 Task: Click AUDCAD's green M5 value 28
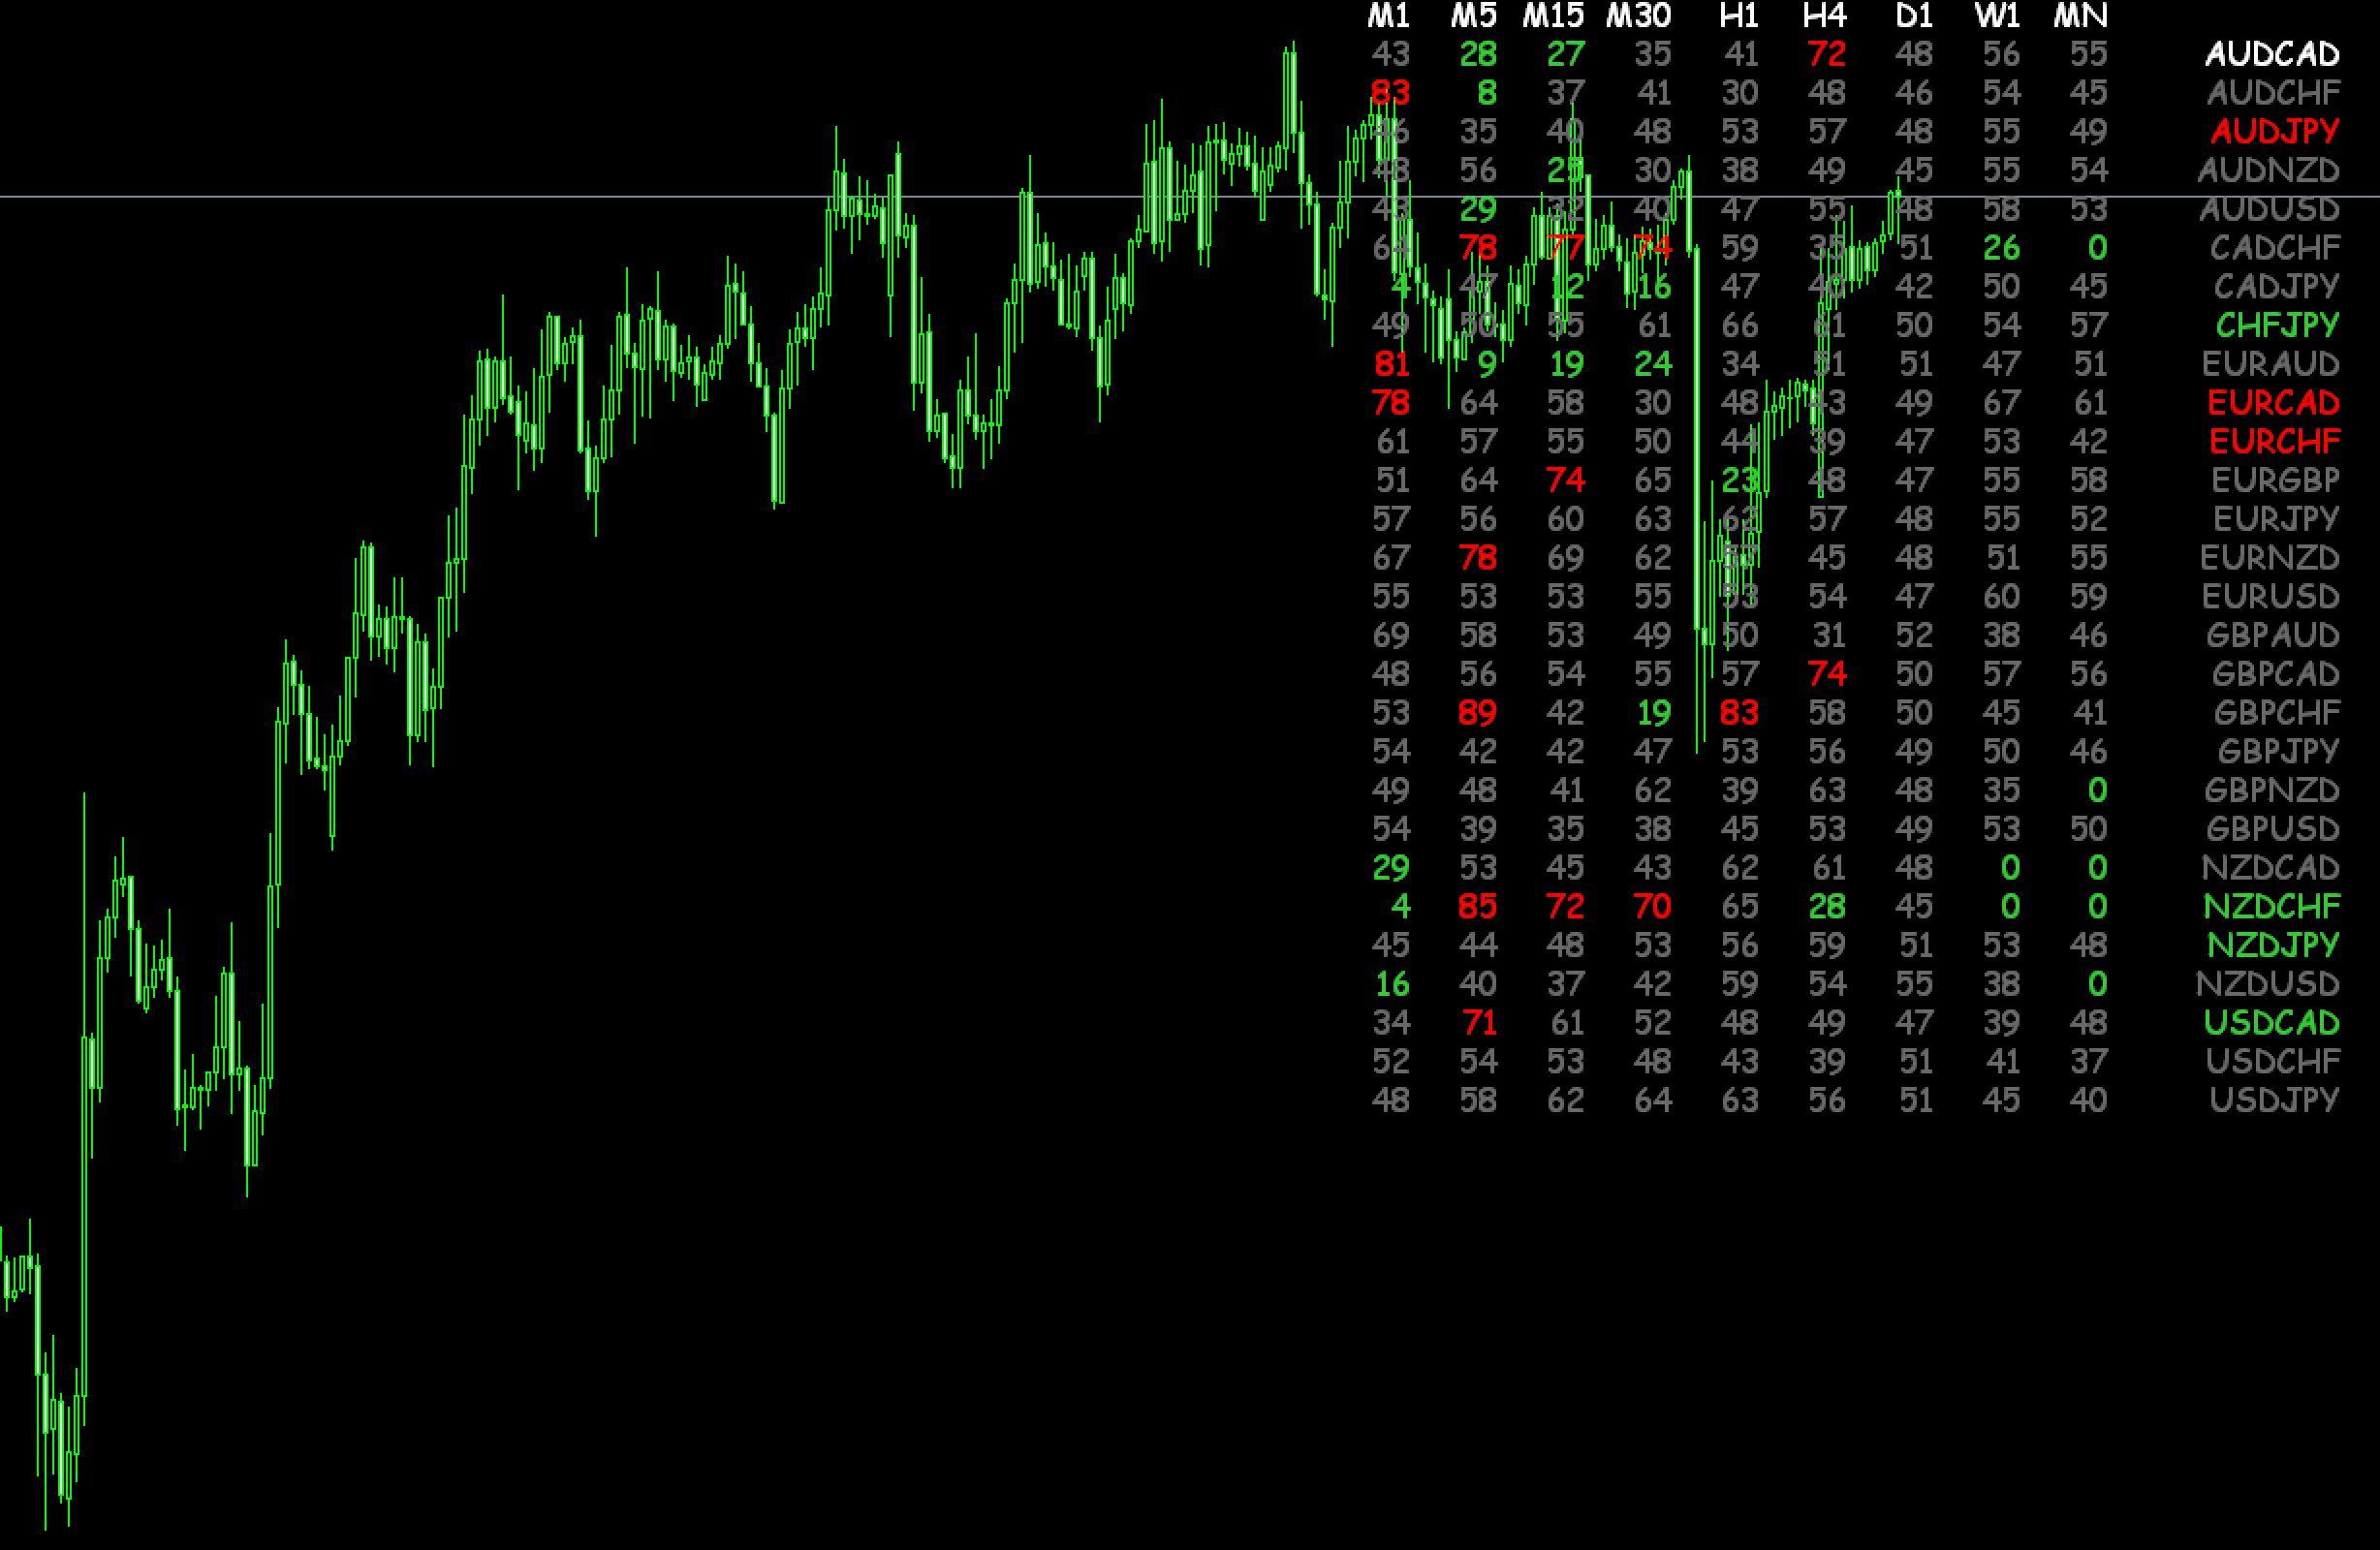pyautogui.click(x=1478, y=54)
